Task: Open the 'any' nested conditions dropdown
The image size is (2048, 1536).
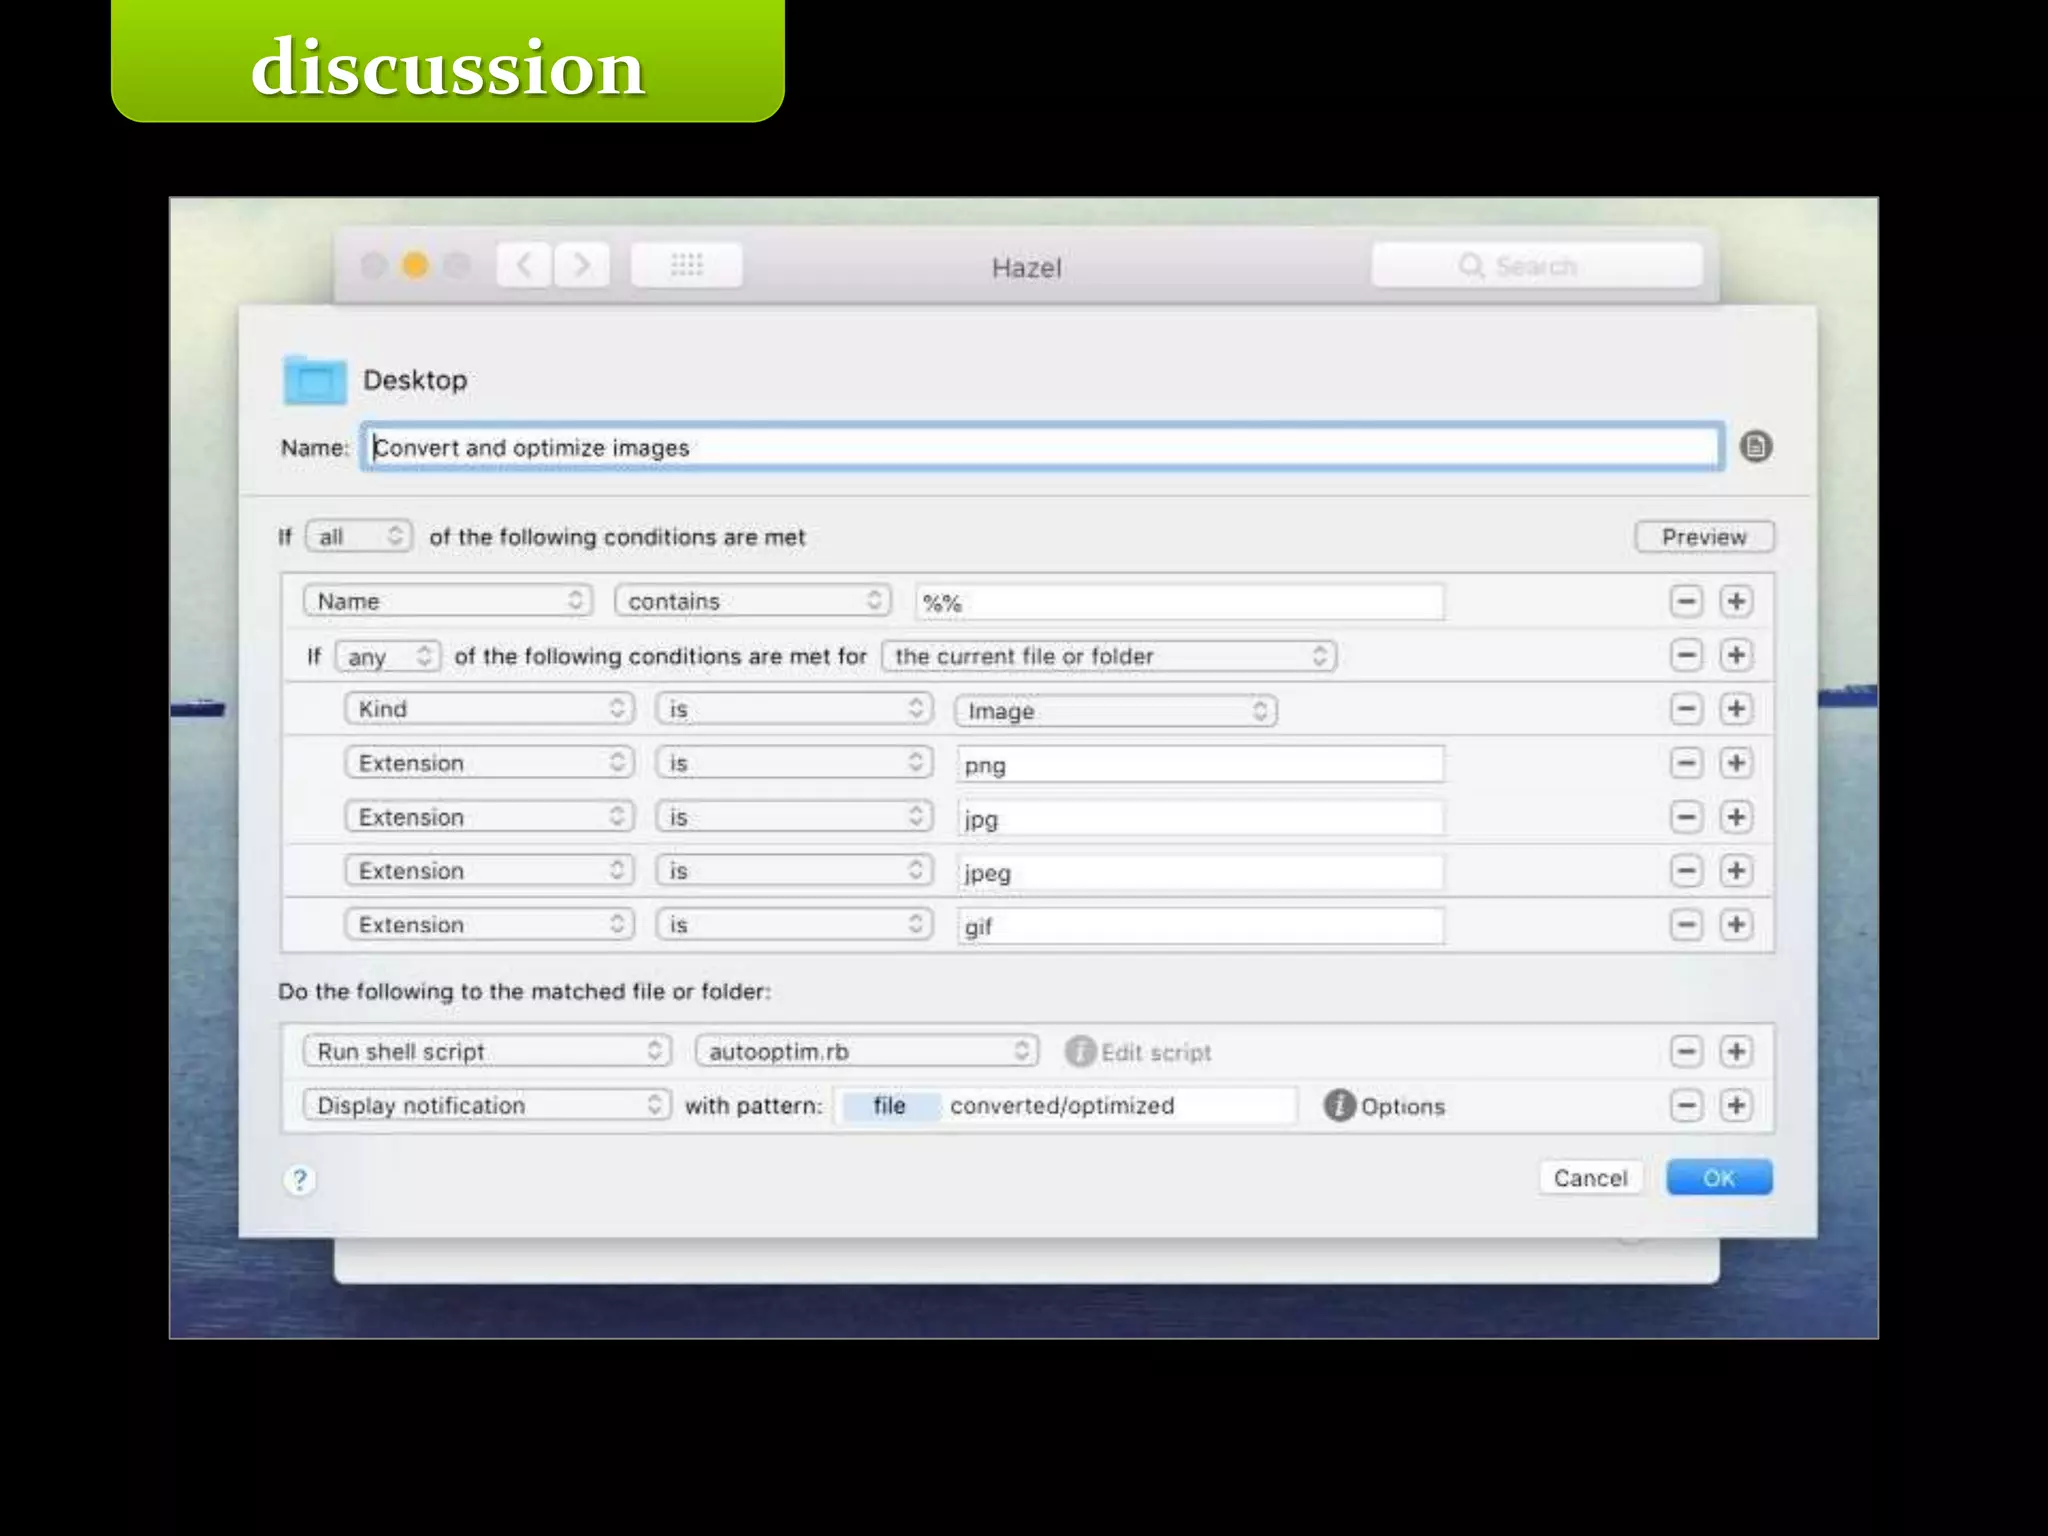Action: [388, 656]
